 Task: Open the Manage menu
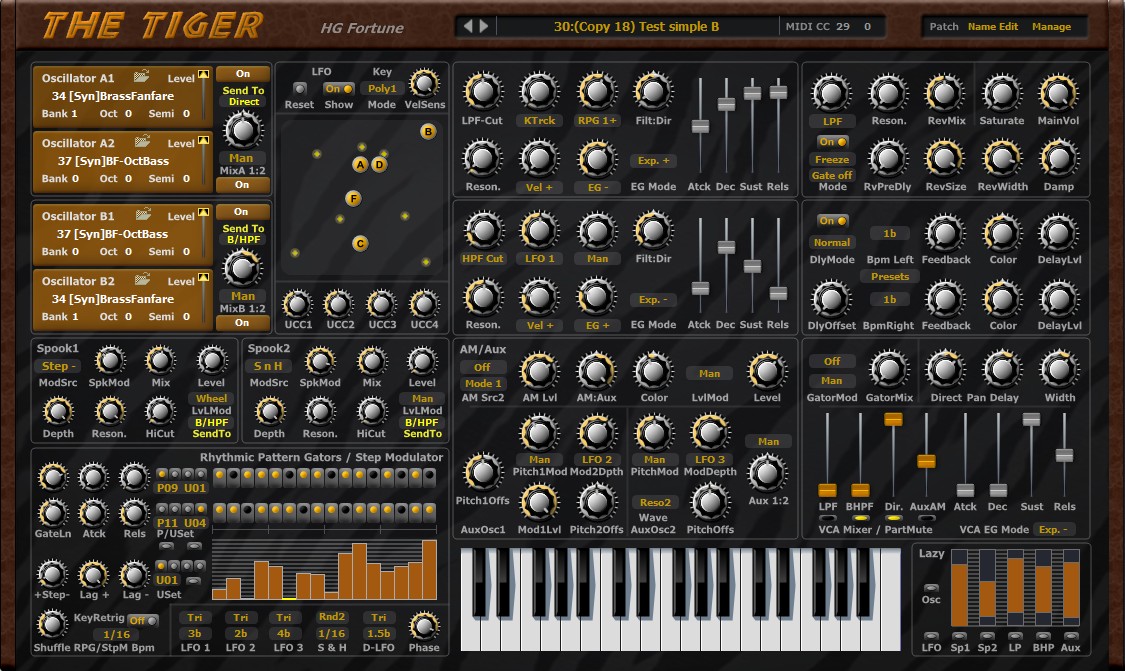(1051, 27)
